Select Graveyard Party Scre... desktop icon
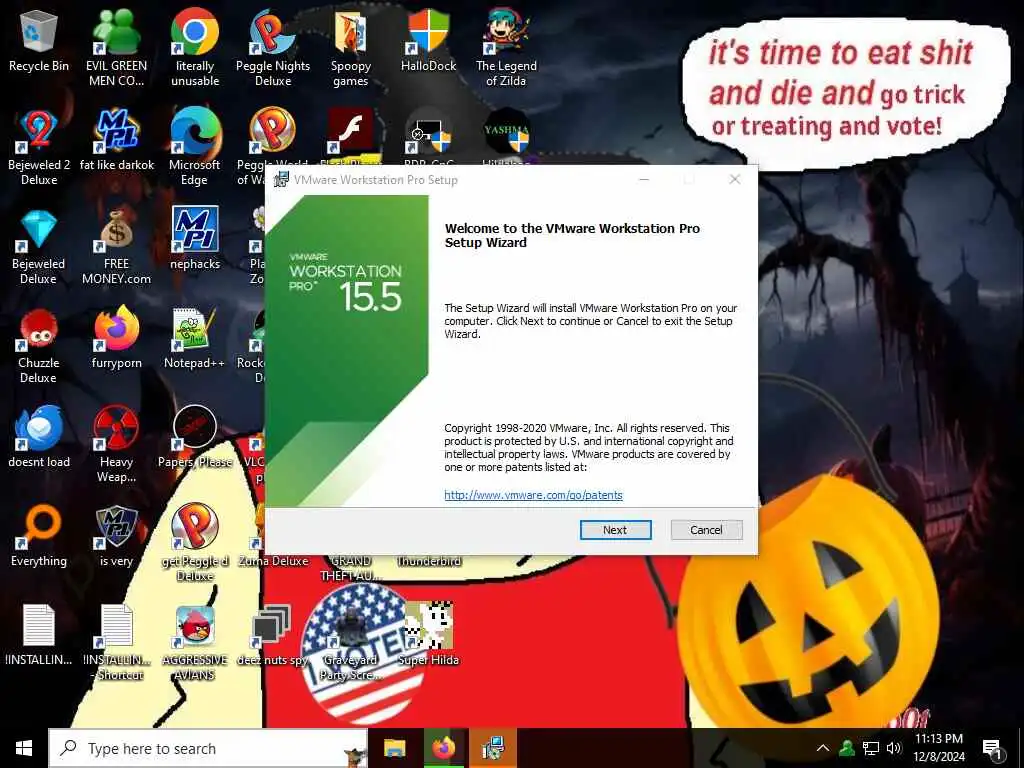This screenshot has height=768, width=1024. pyautogui.click(x=351, y=643)
